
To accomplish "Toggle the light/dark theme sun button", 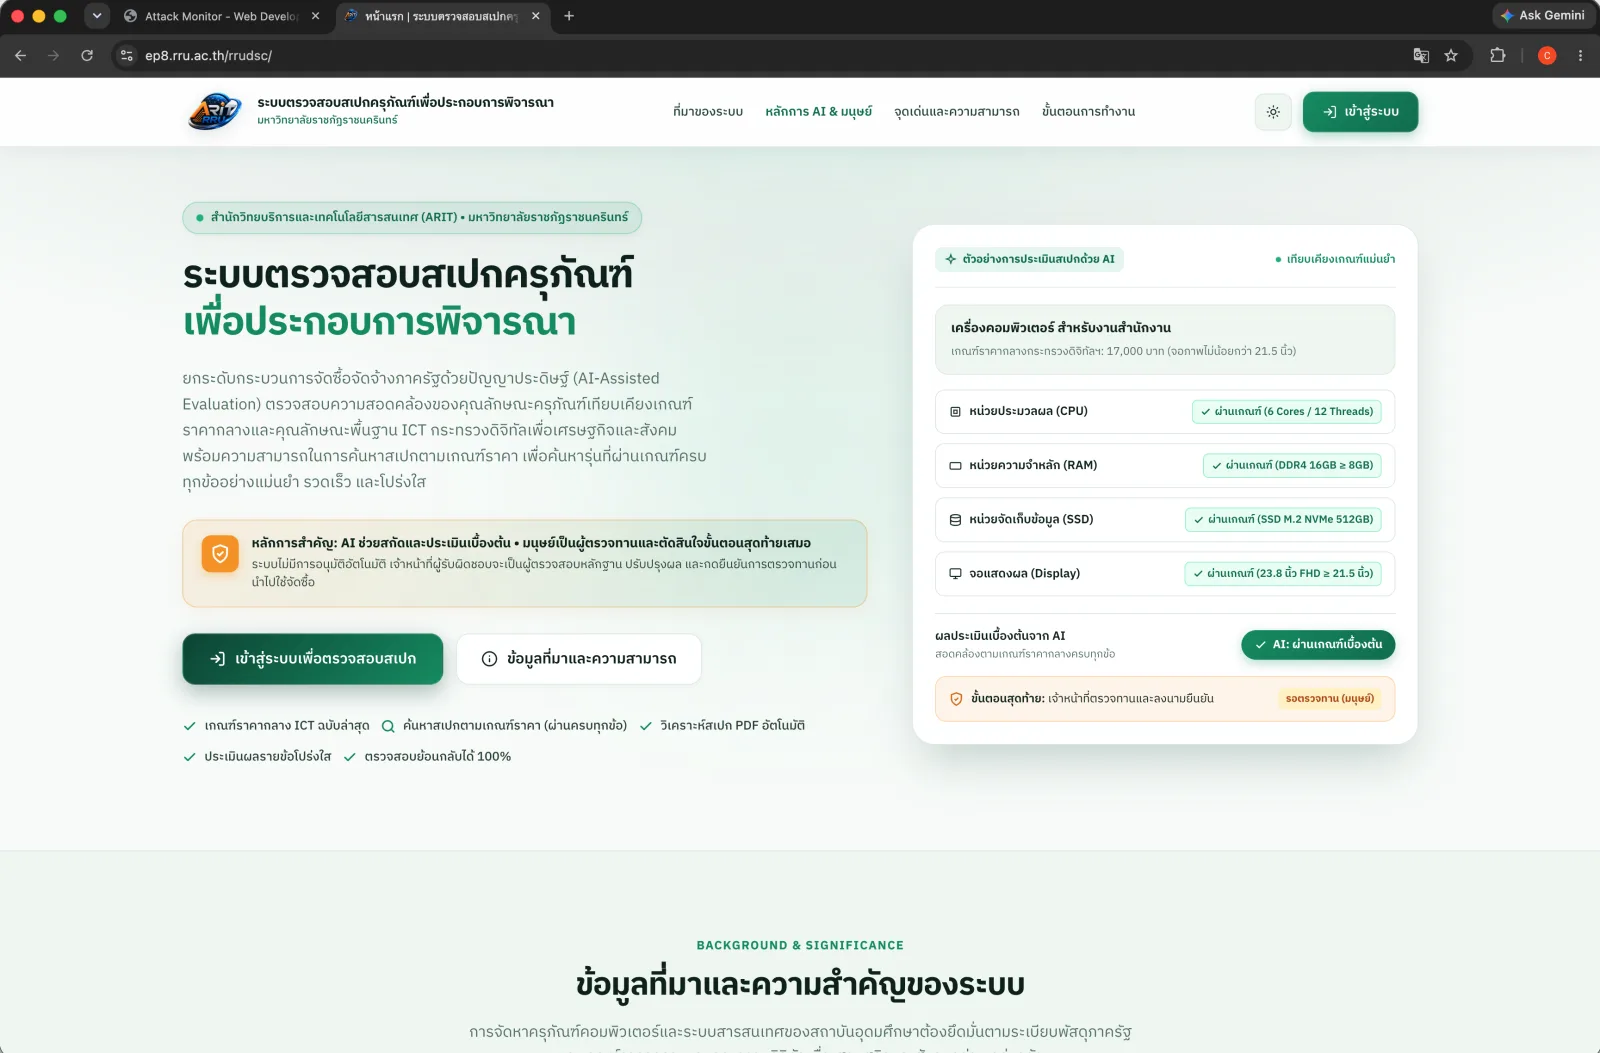I will click(x=1273, y=112).
